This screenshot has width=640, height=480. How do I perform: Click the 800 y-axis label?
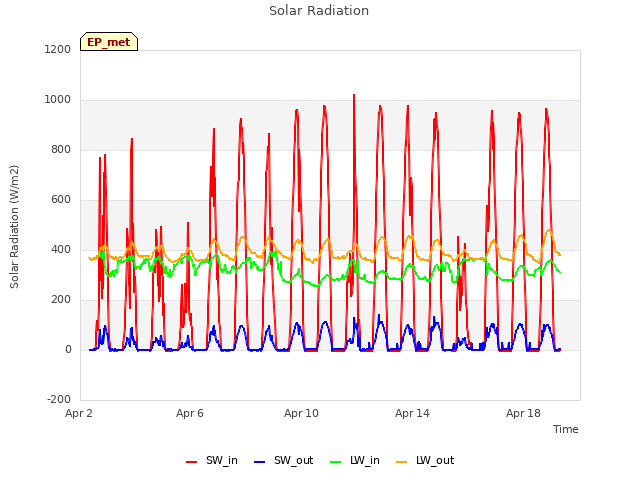tap(61, 149)
